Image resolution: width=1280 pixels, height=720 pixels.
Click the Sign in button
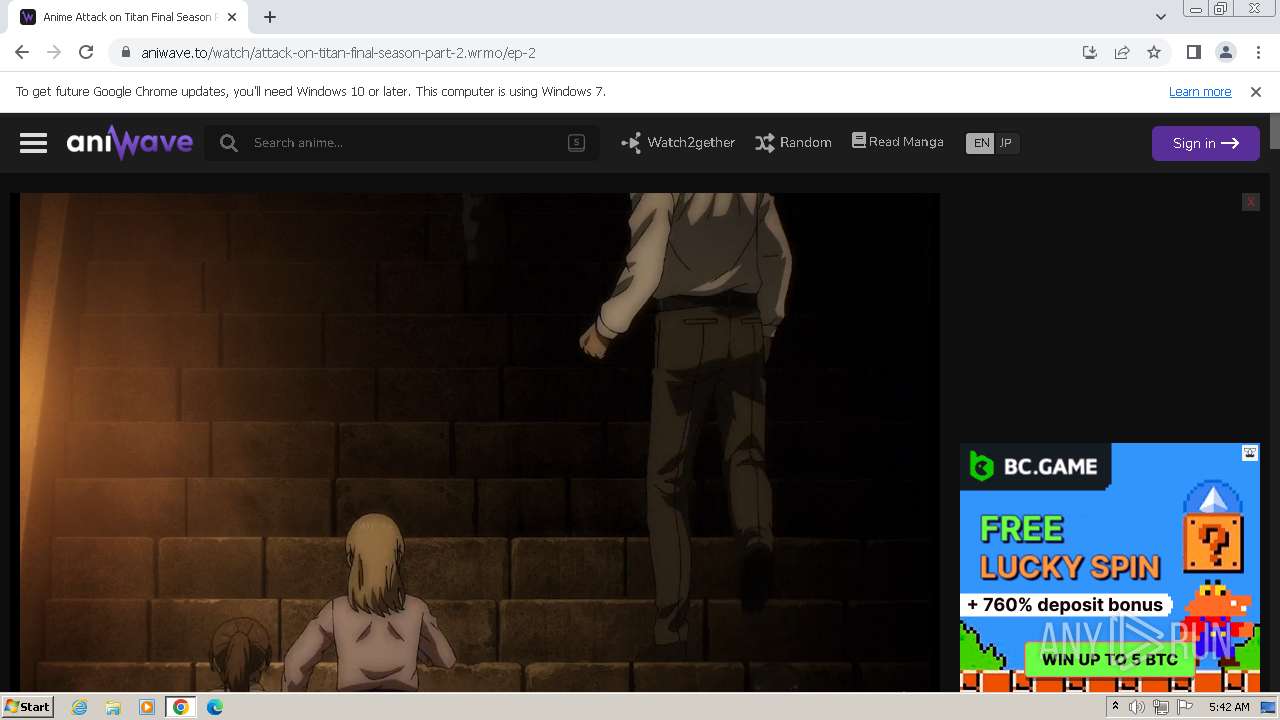coord(1205,143)
